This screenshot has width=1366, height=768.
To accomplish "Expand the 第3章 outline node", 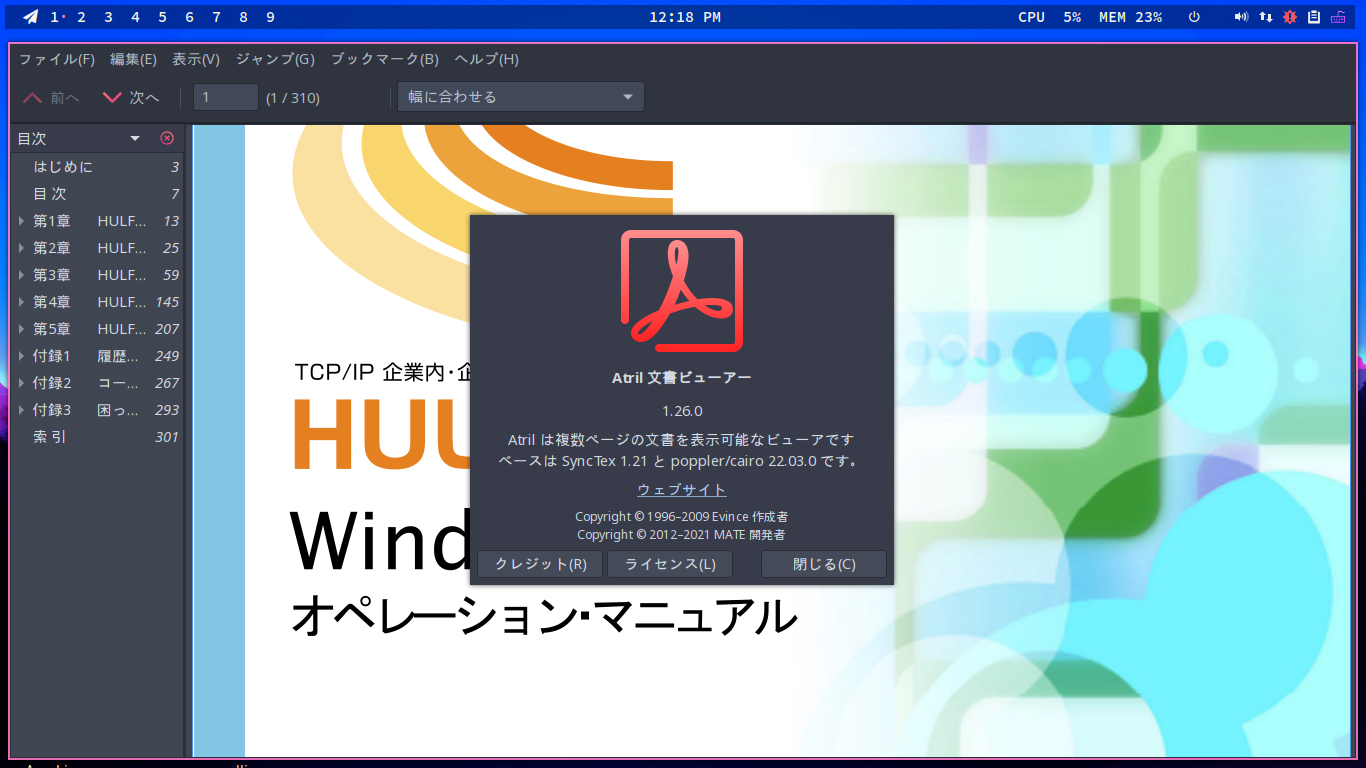I will [22, 275].
